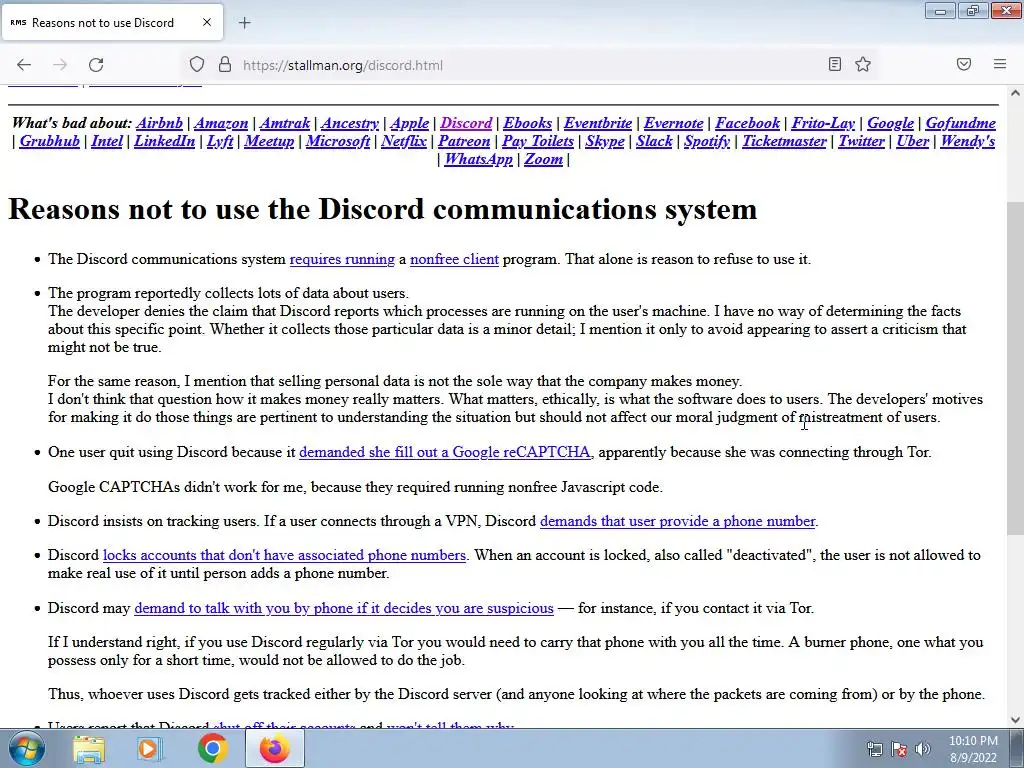
Task: Open the Slack link
Action: click(x=654, y=141)
